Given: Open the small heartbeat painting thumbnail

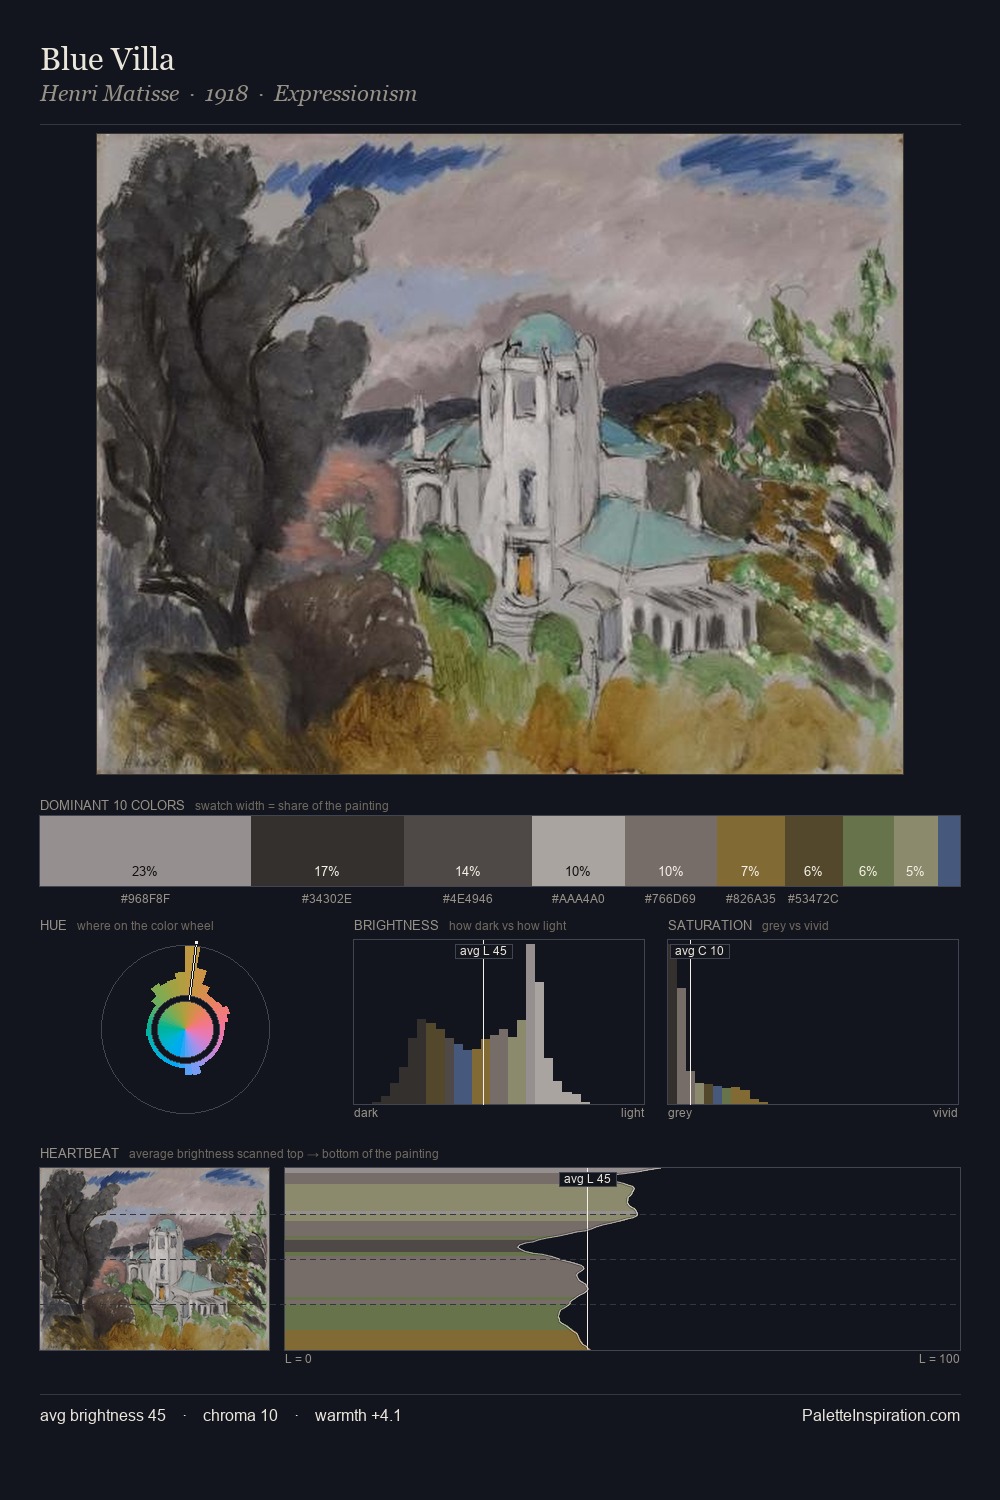Looking at the screenshot, I should pyautogui.click(x=155, y=1259).
